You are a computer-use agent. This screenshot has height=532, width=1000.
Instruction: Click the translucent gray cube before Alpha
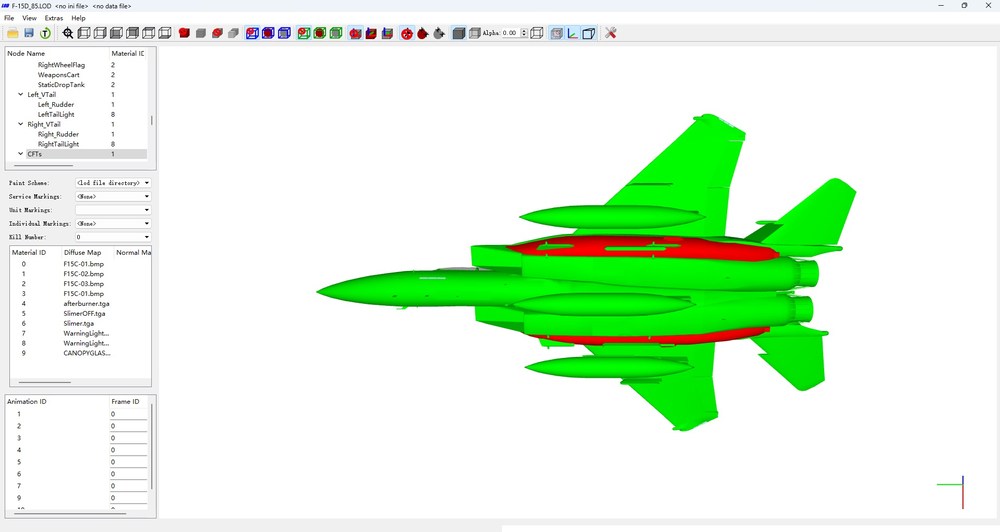click(x=474, y=33)
